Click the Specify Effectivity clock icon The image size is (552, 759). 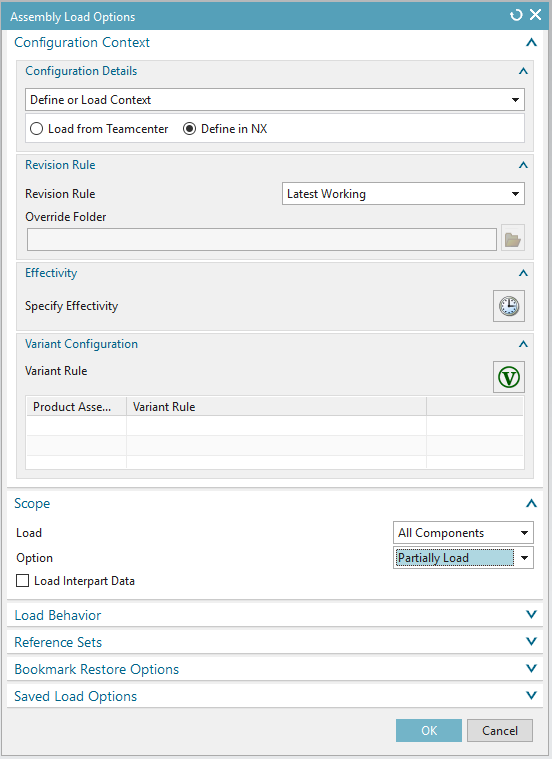509,306
